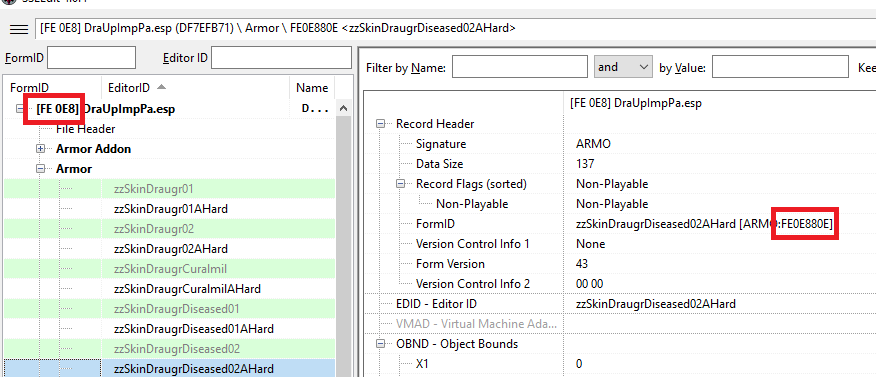Click the Name column header
Image resolution: width=876 pixels, height=377 pixels.
312,88
